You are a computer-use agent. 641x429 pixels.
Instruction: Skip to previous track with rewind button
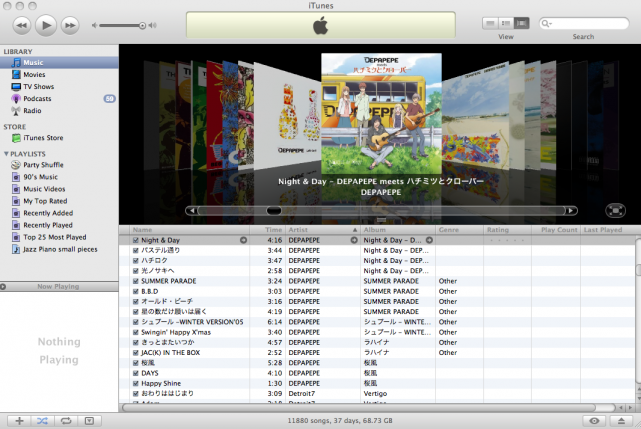(22, 25)
